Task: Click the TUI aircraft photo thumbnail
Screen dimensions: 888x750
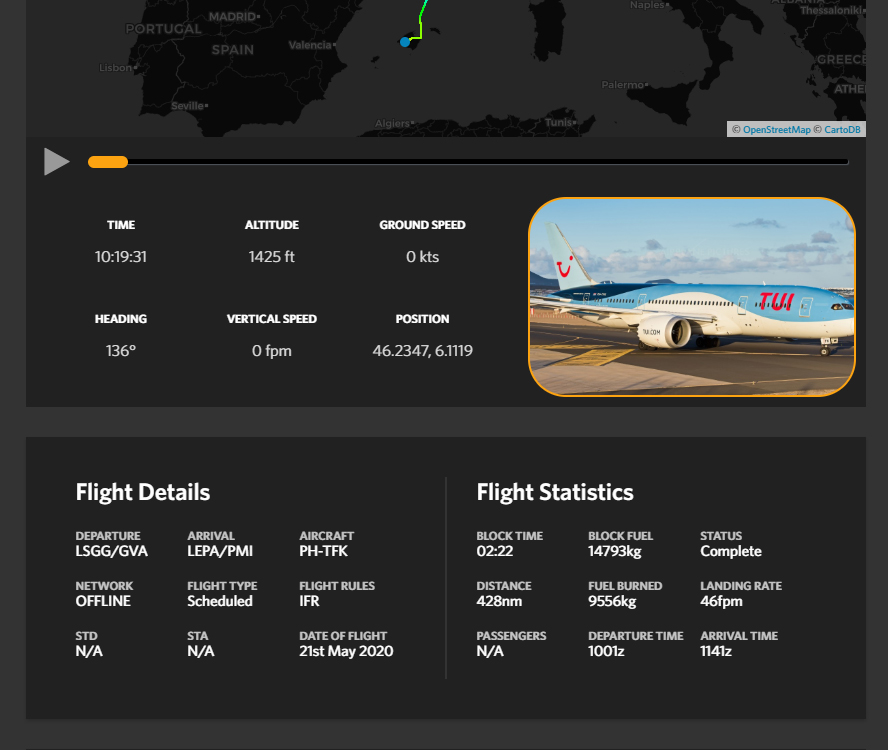Action: 691,297
